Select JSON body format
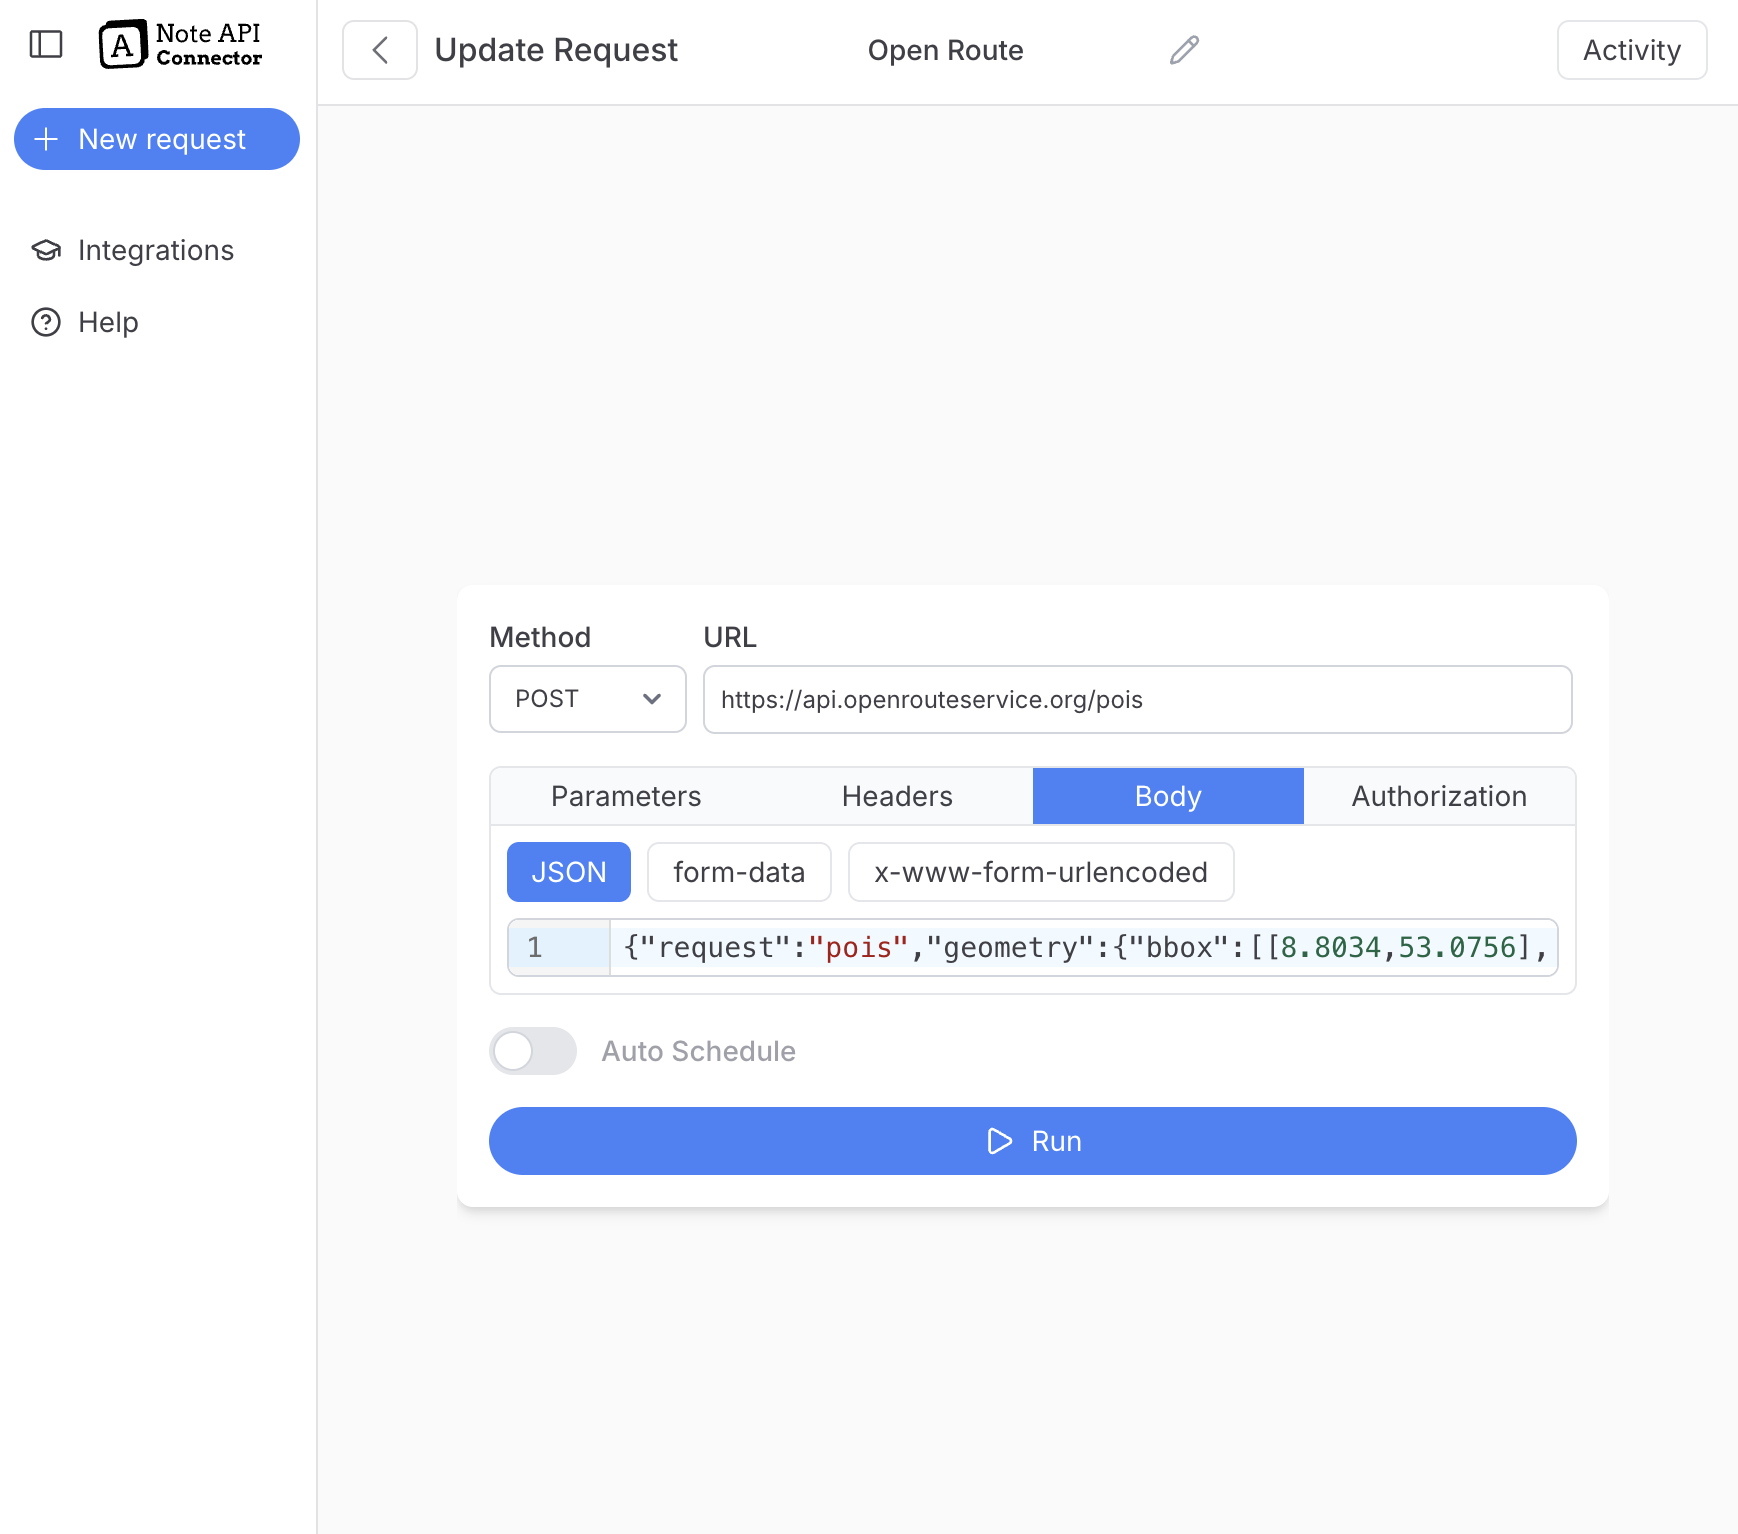This screenshot has width=1738, height=1534. tap(568, 872)
